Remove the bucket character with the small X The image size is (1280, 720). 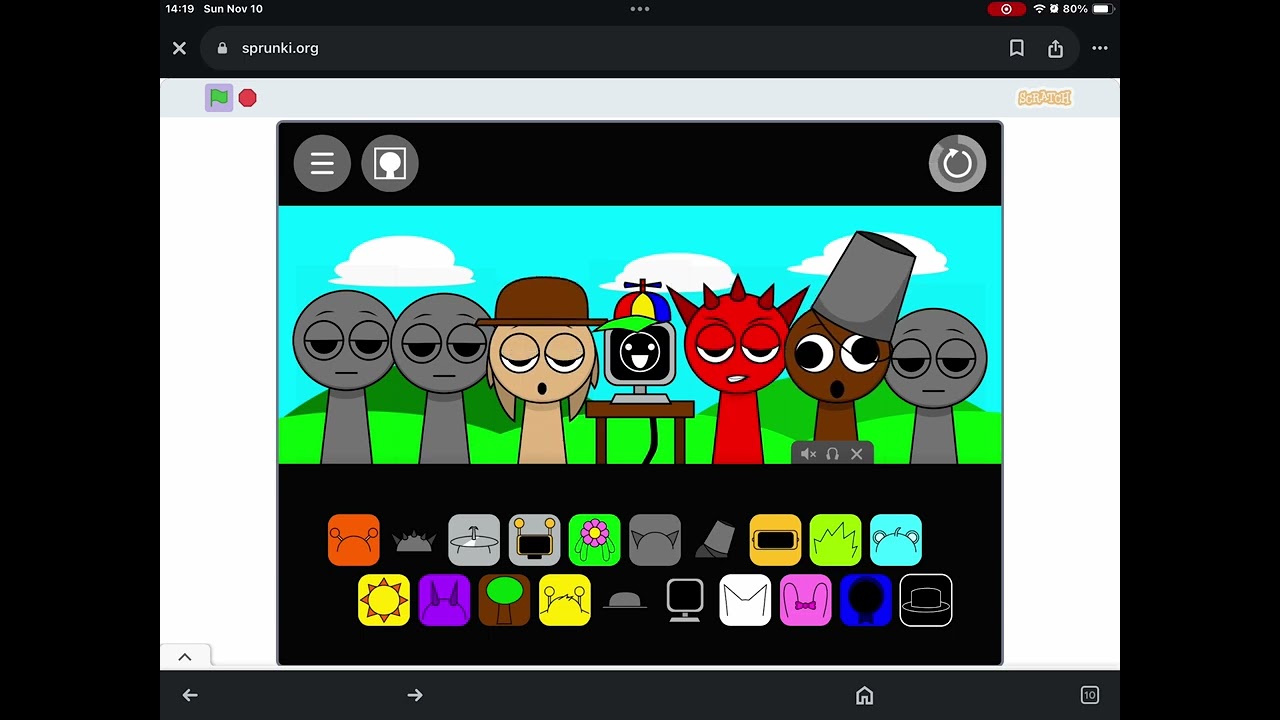tap(857, 454)
